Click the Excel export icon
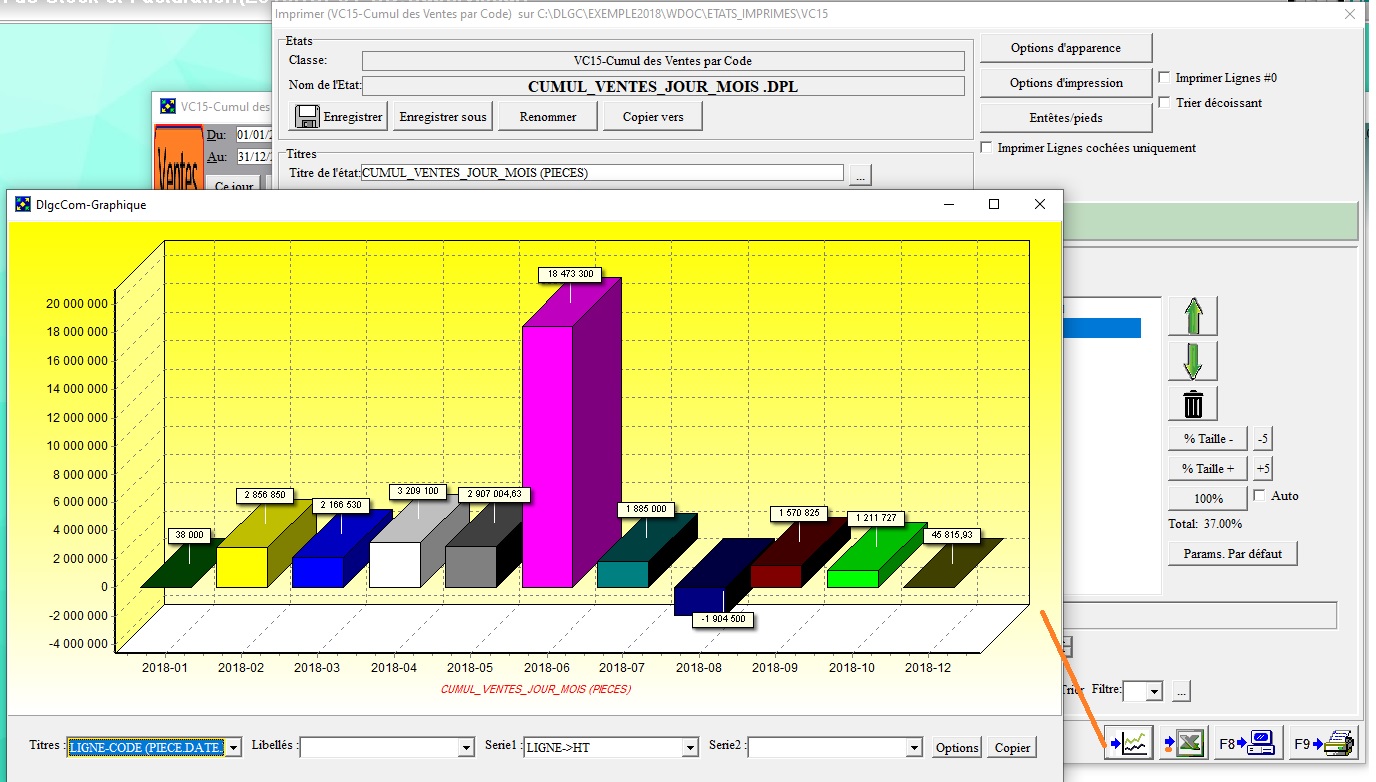 pyautogui.click(x=1183, y=744)
